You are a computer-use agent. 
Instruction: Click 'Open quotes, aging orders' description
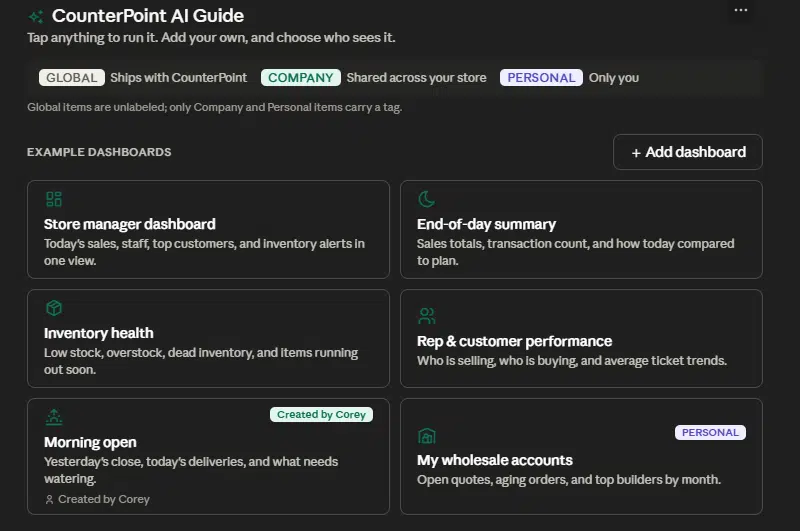pos(569,479)
